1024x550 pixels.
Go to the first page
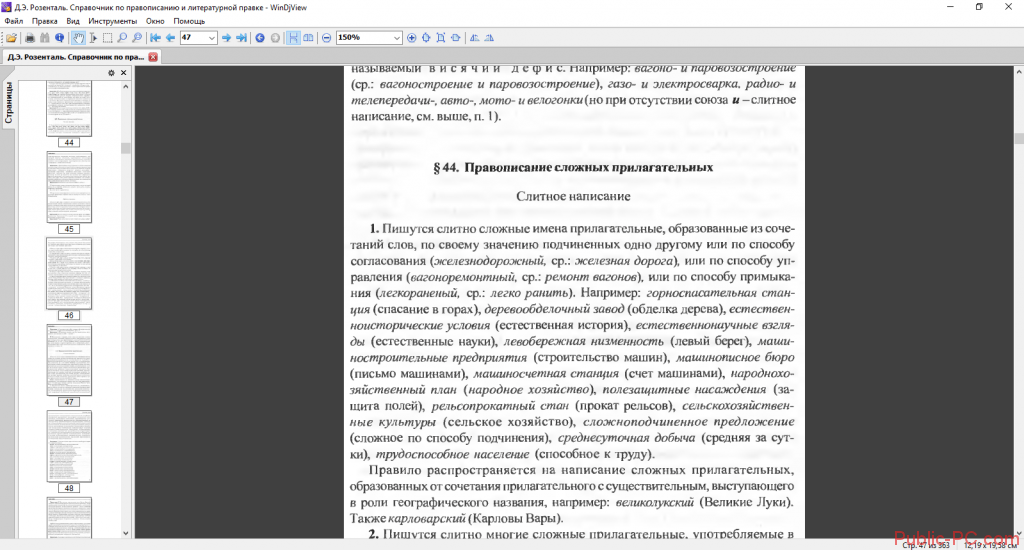(155, 38)
